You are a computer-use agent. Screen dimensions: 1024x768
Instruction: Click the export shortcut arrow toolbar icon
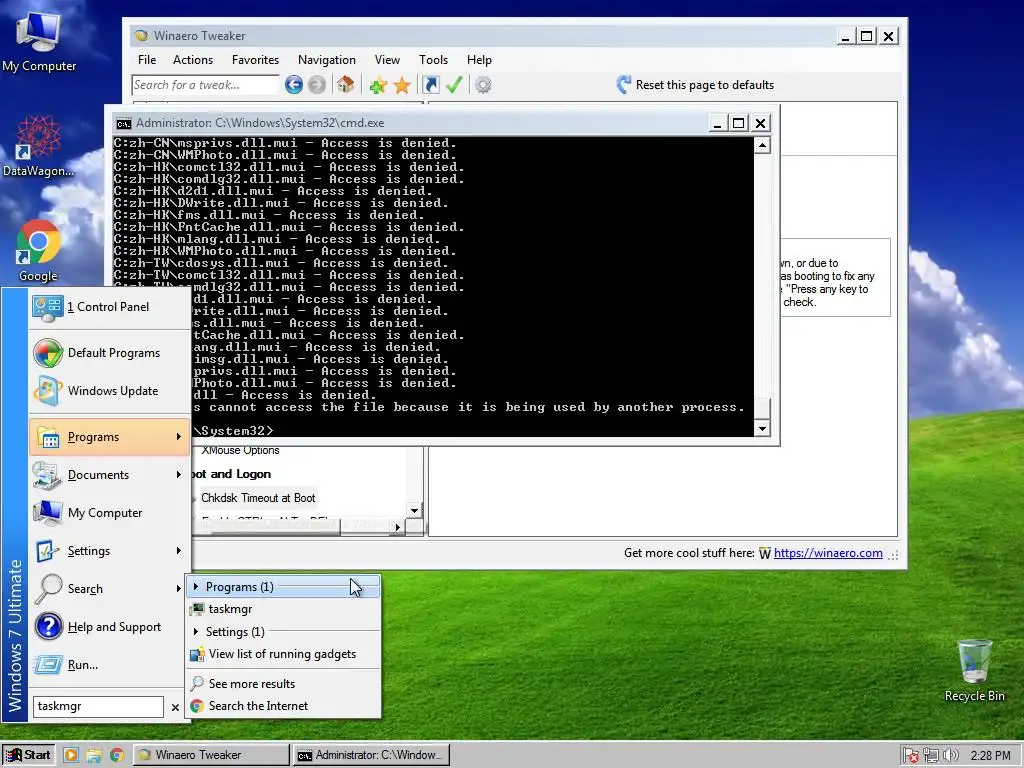coord(431,85)
